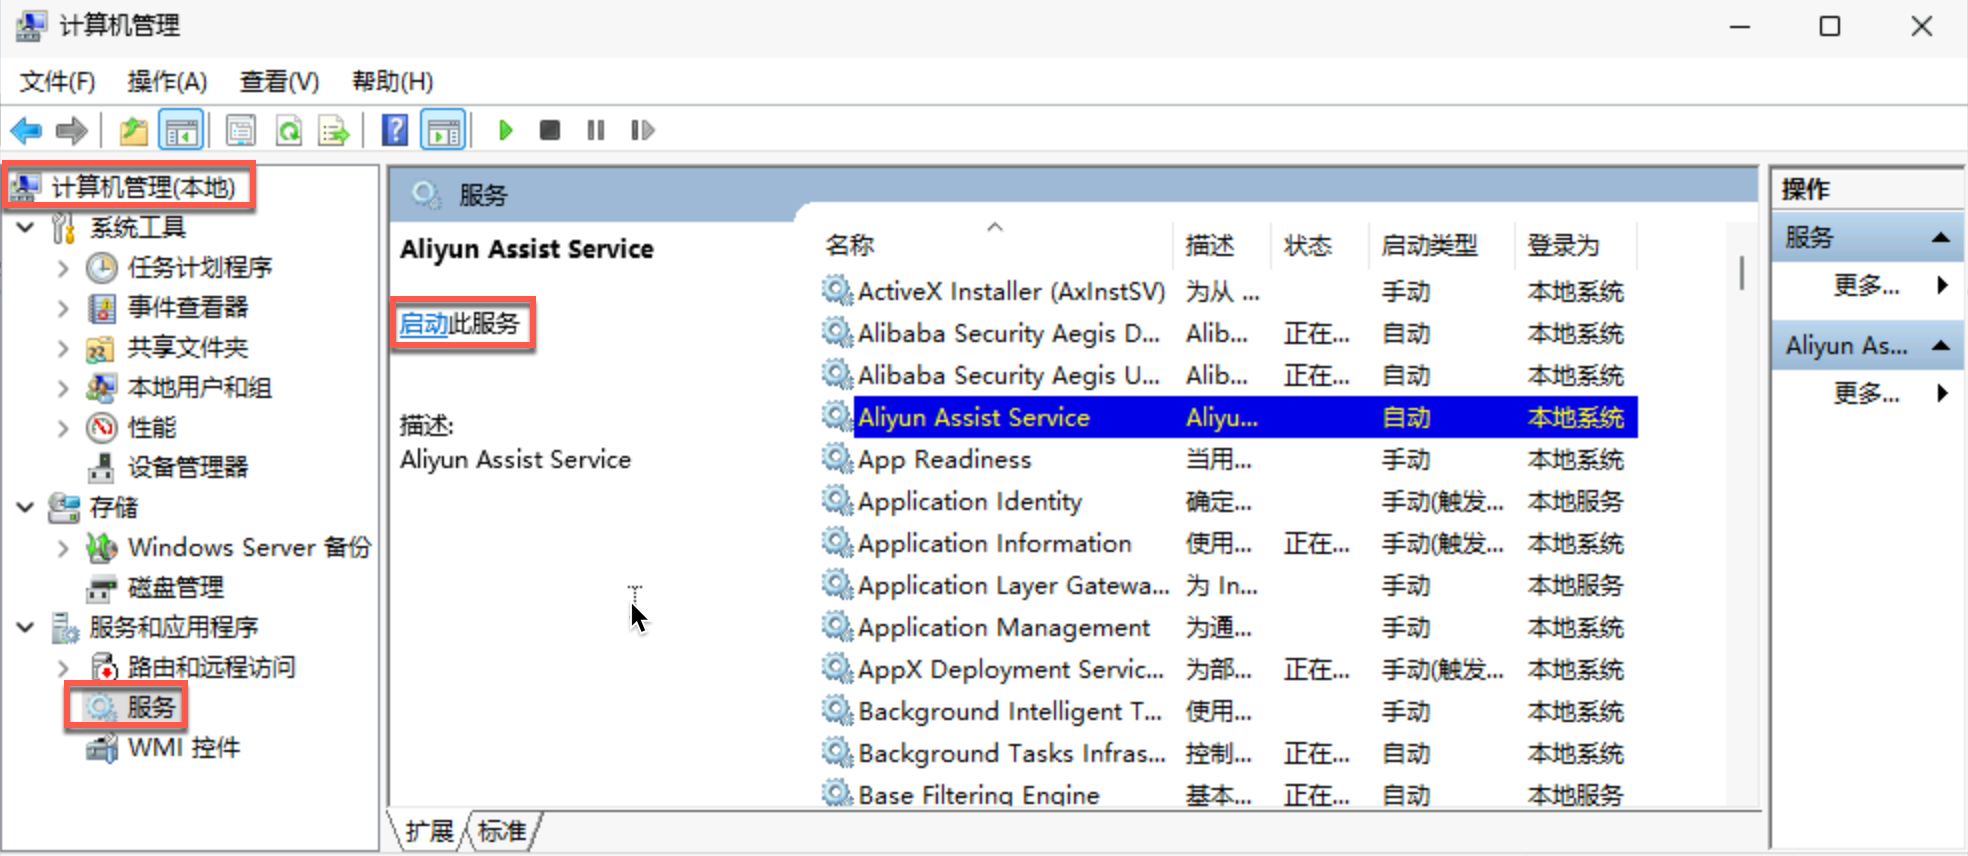Select Application Identity service row

click(x=1229, y=501)
